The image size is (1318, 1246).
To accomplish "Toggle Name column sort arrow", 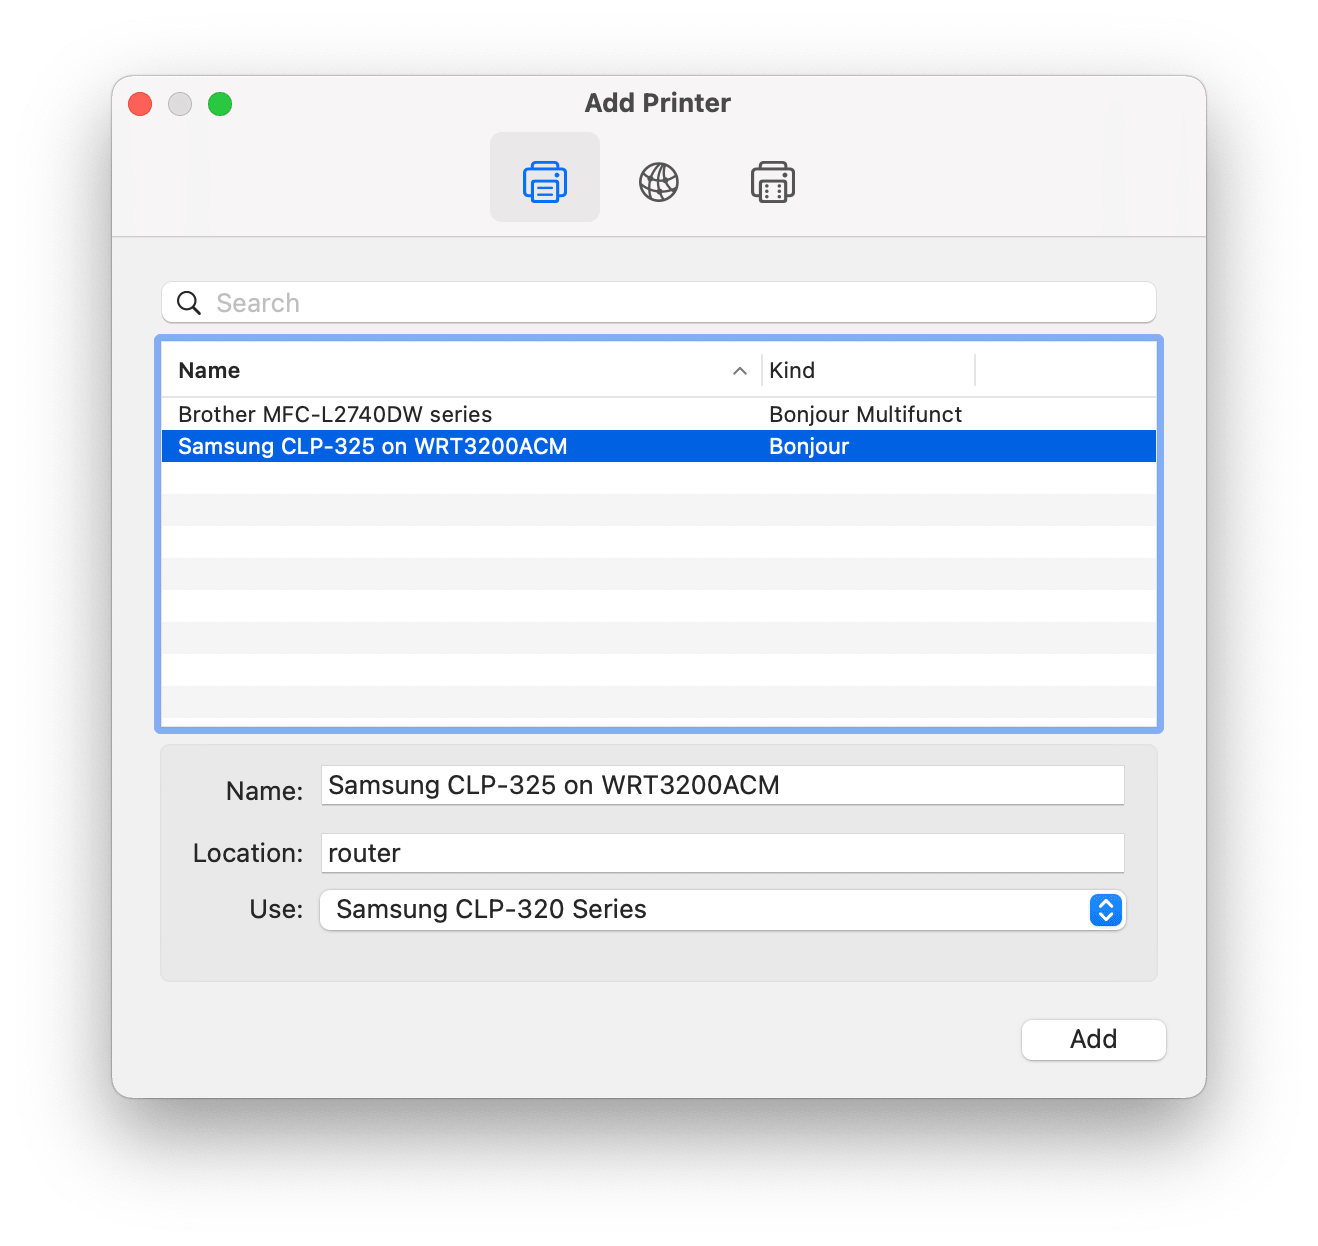I will [740, 371].
